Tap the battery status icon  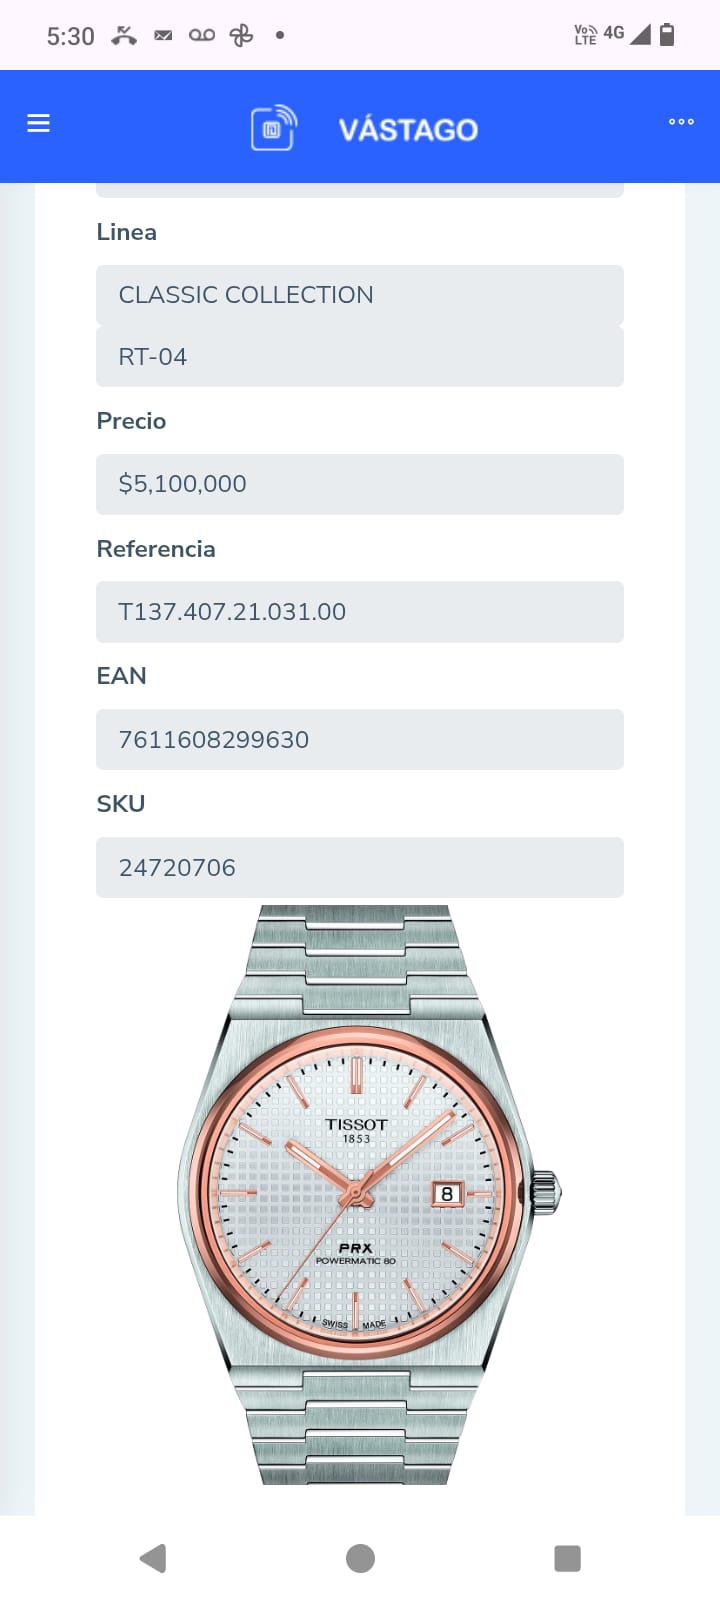coord(668,35)
